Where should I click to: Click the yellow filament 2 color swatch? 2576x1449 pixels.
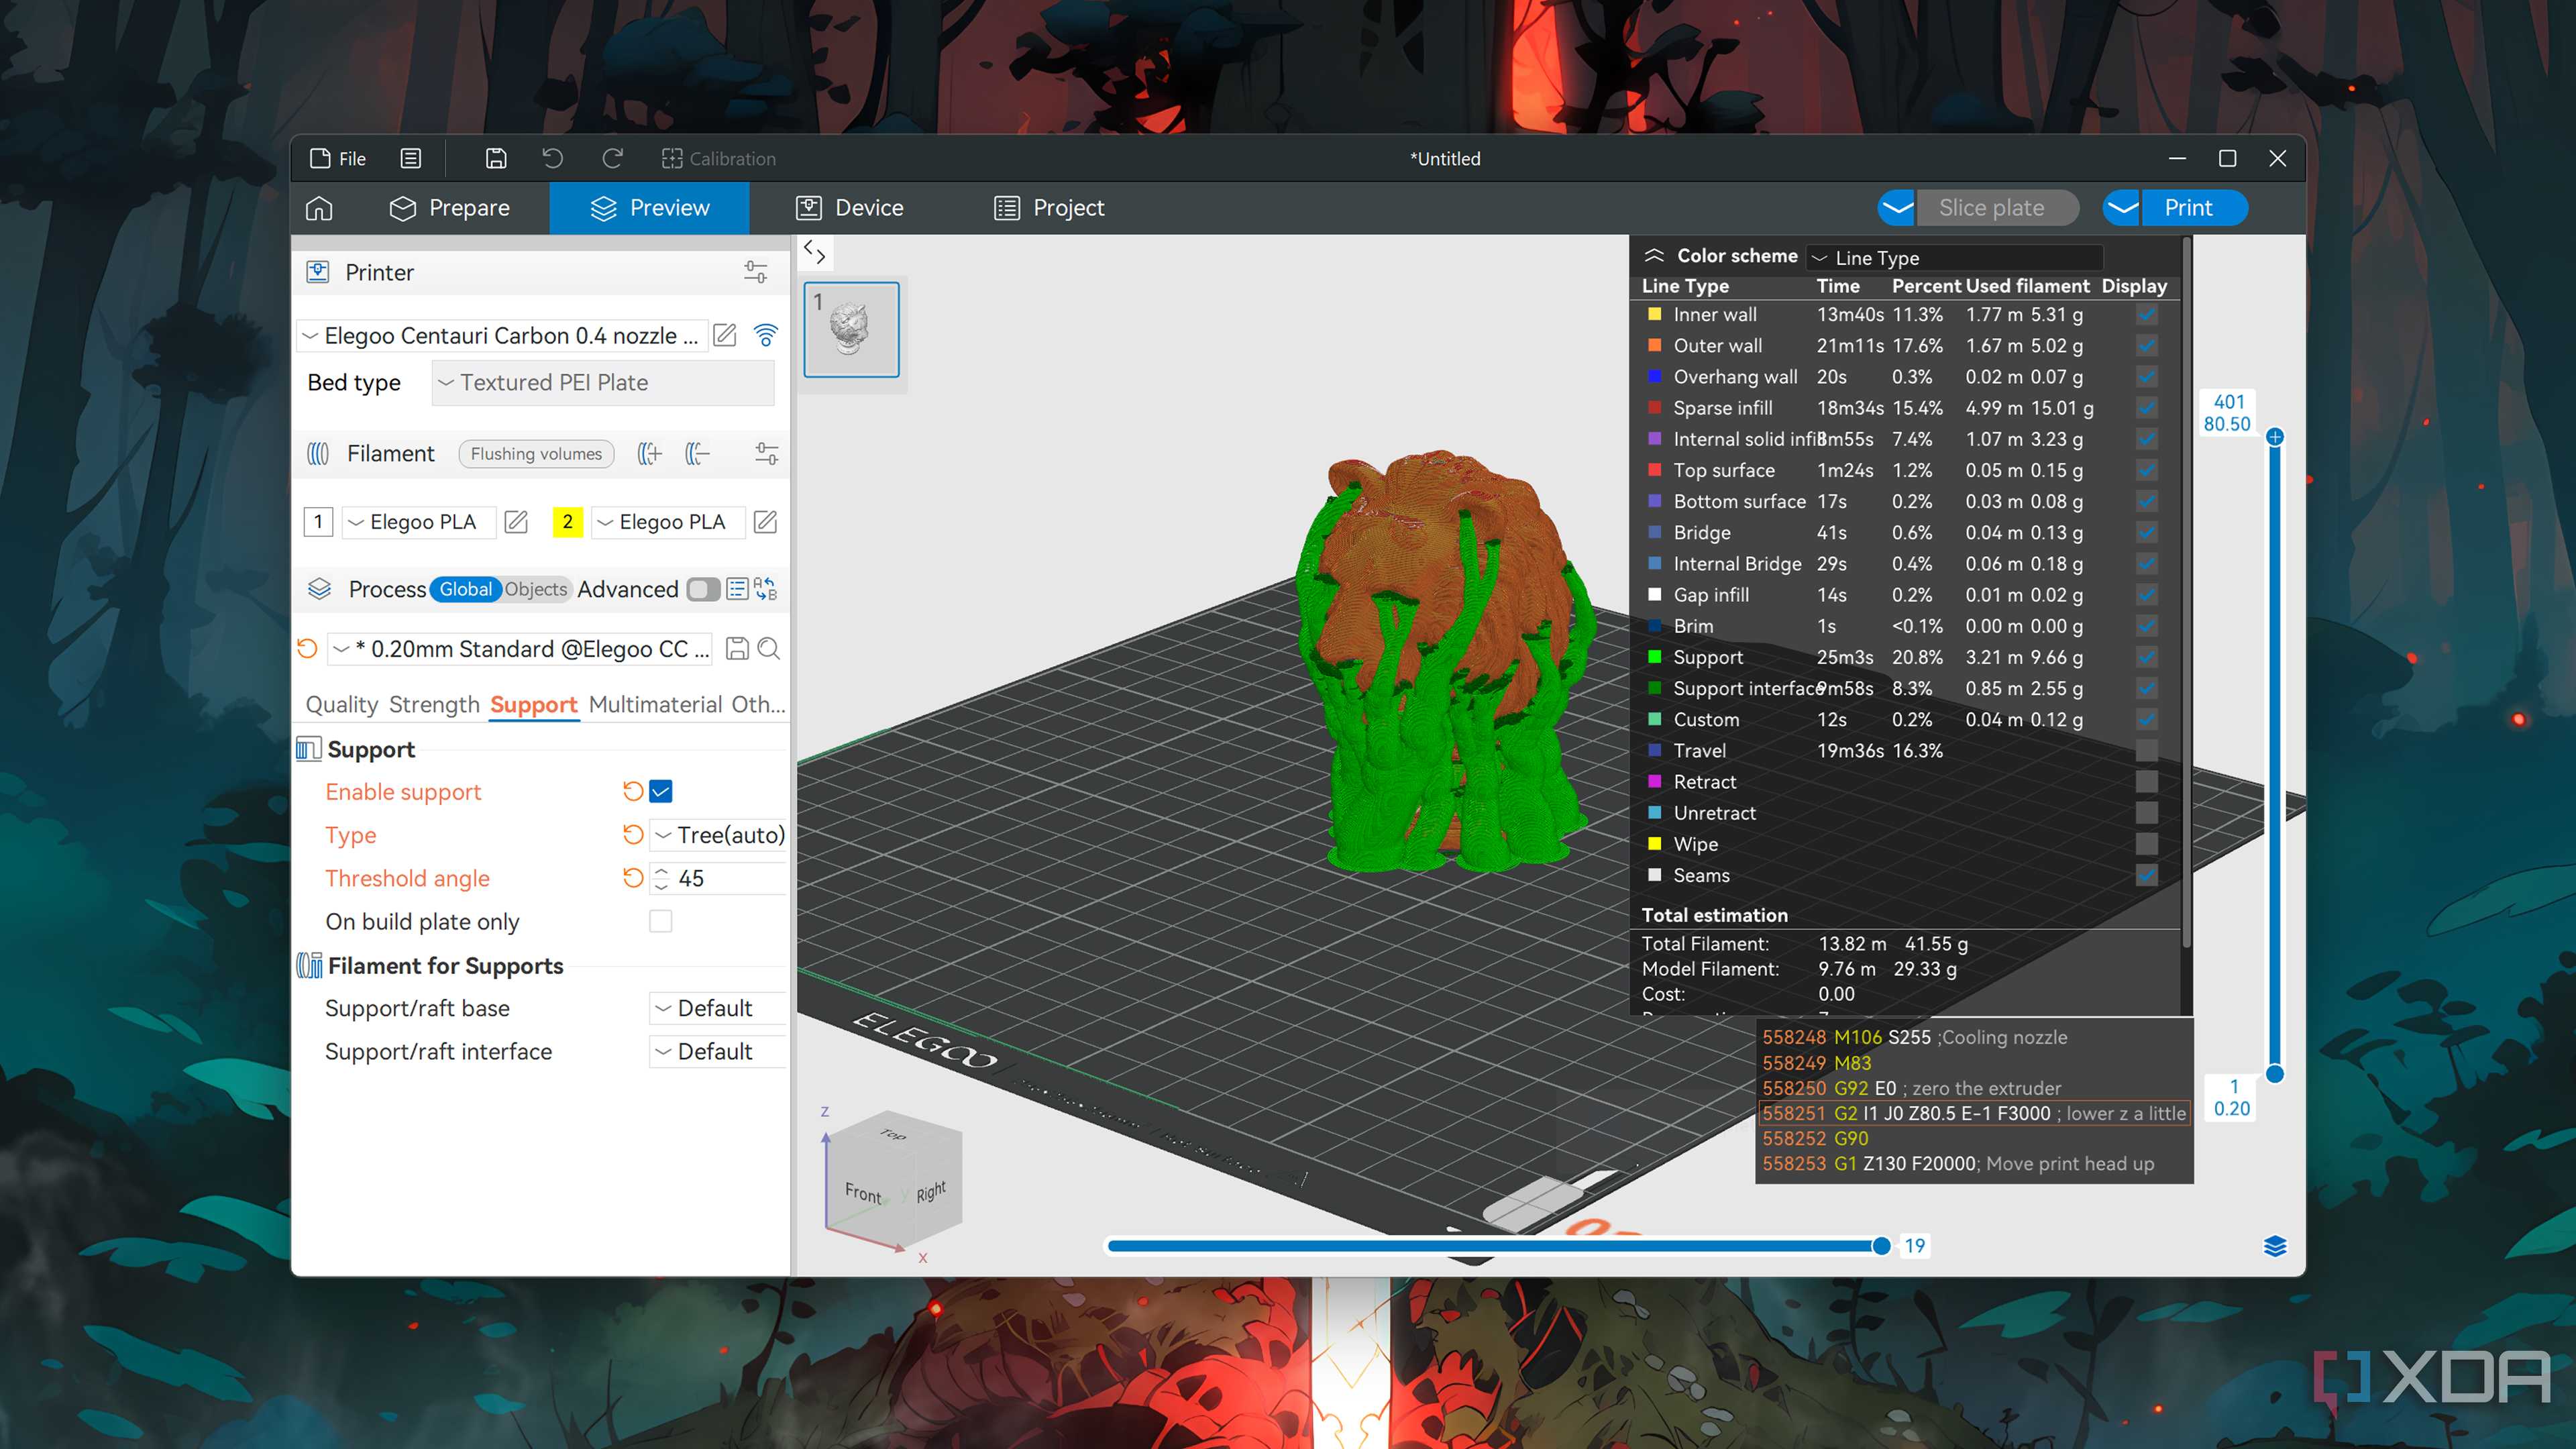click(567, 522)
